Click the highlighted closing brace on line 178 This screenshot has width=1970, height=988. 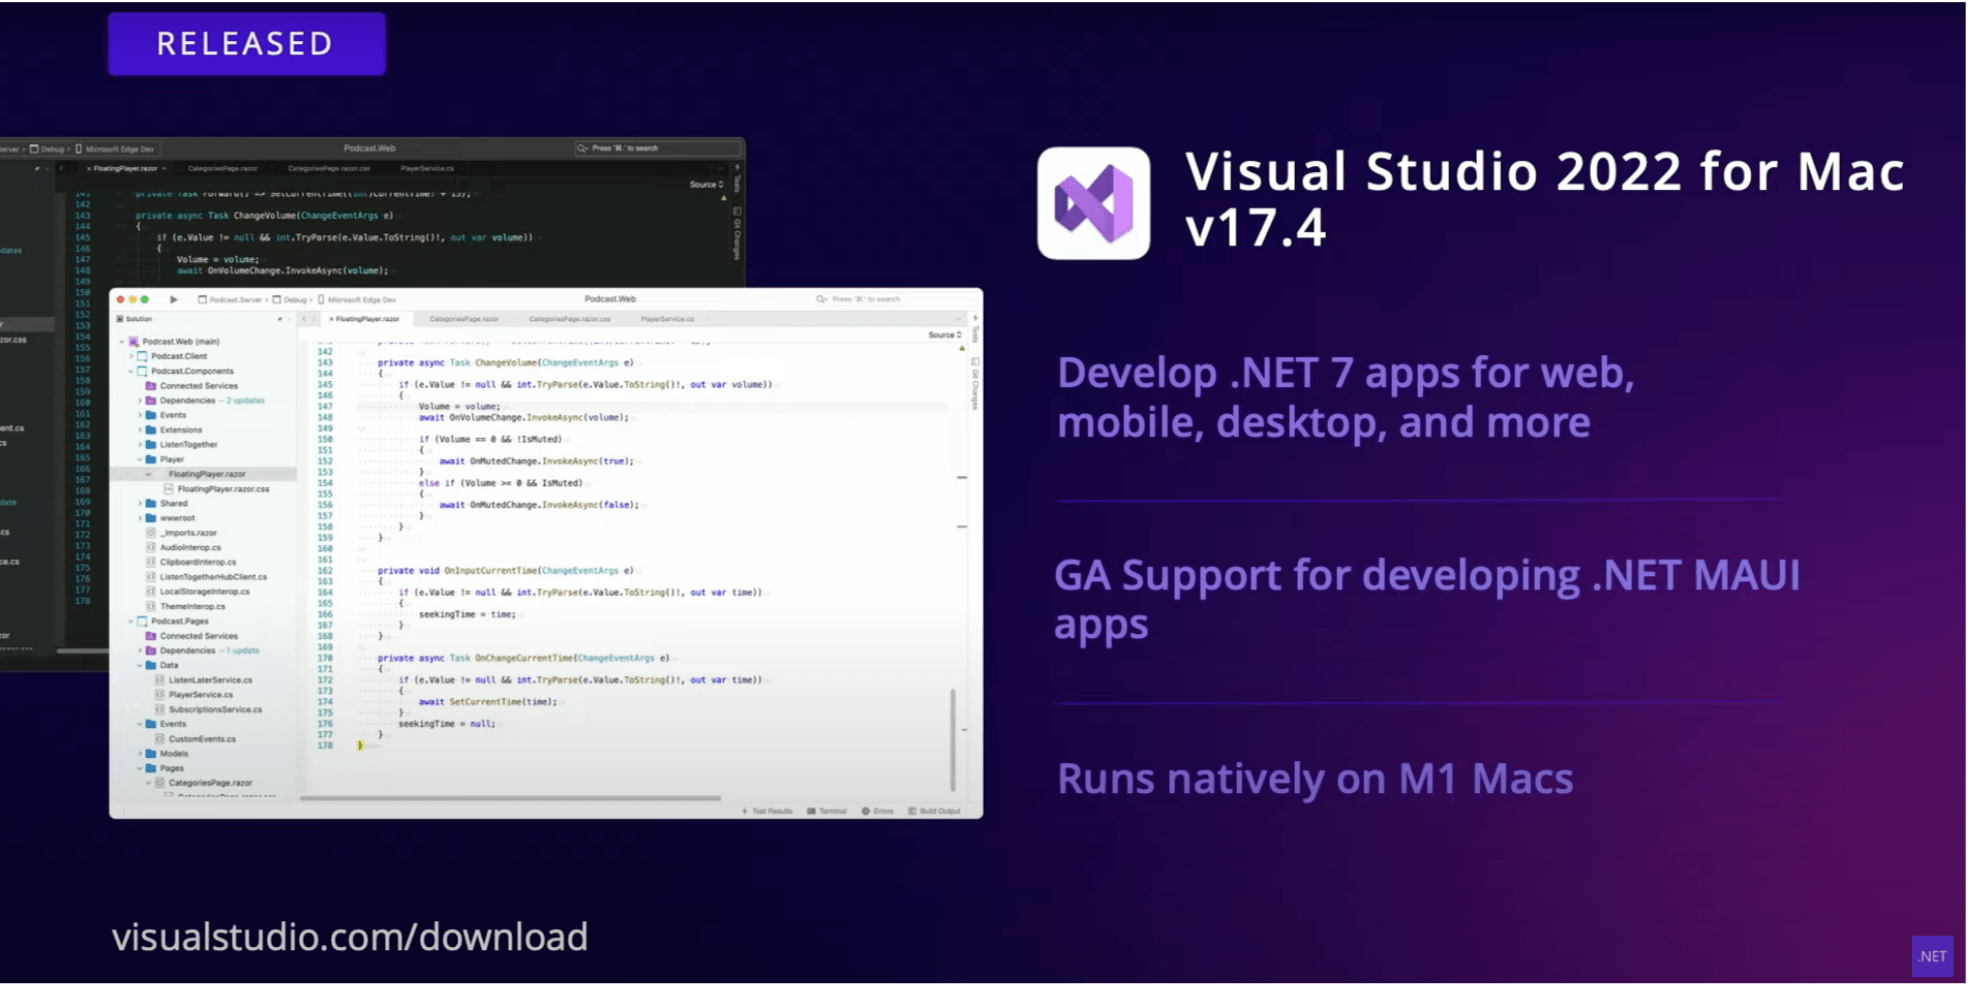point(360,746)
